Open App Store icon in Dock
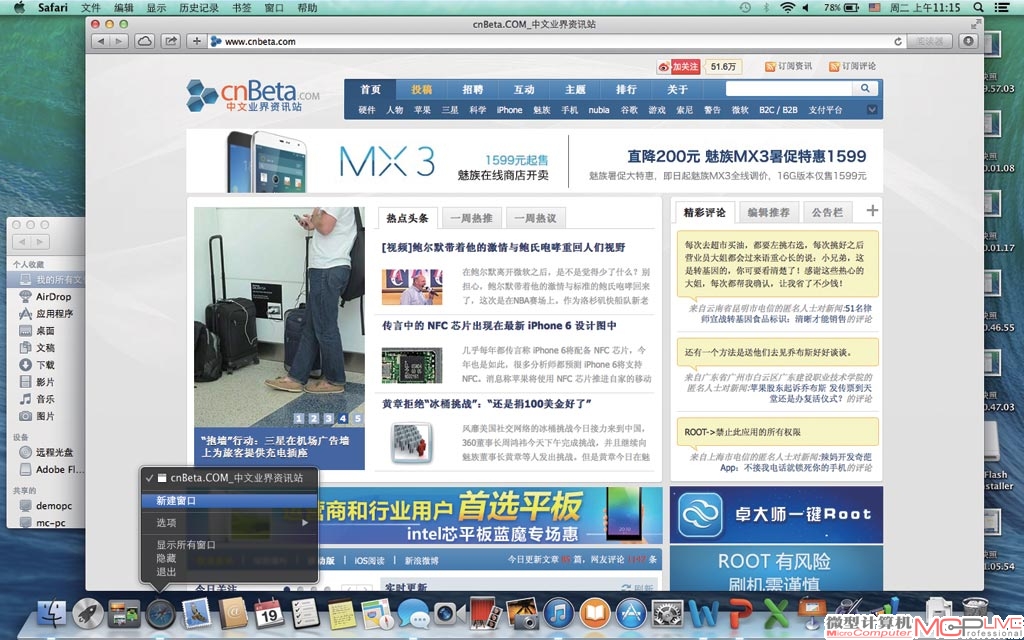 point(631,614)
